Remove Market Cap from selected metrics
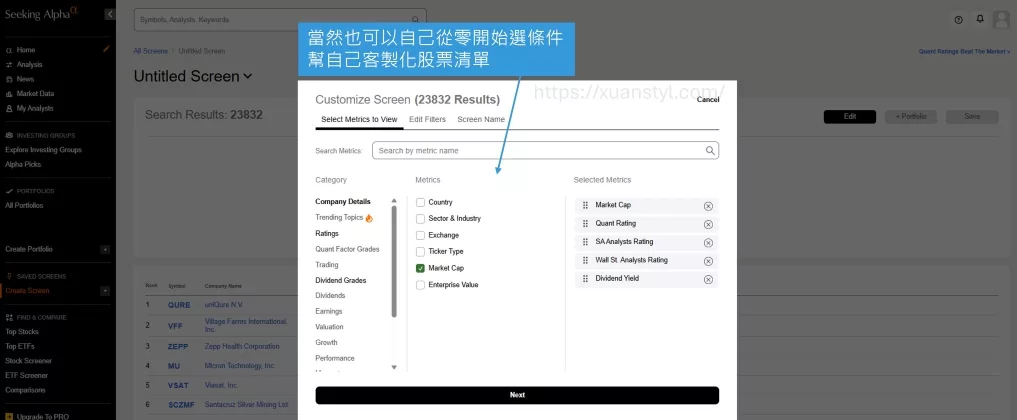This screenshot has height=420, width=1017. pyautogui.click(x=708, y=206)
